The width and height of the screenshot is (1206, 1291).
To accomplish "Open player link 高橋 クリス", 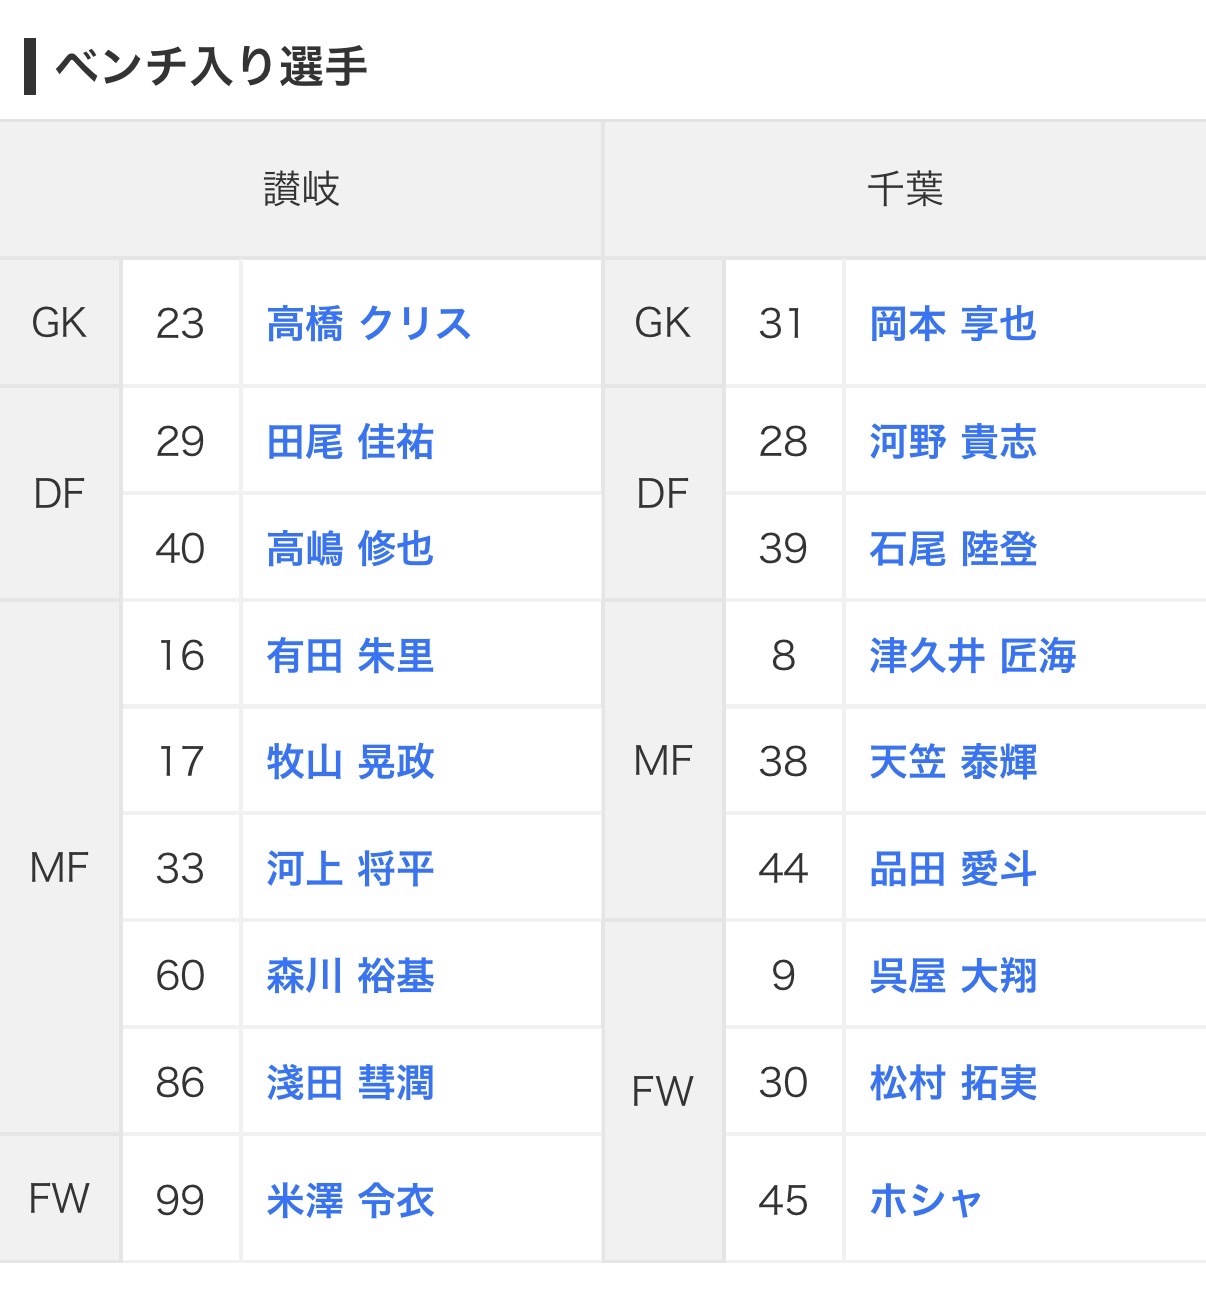I will coord(368,324).
